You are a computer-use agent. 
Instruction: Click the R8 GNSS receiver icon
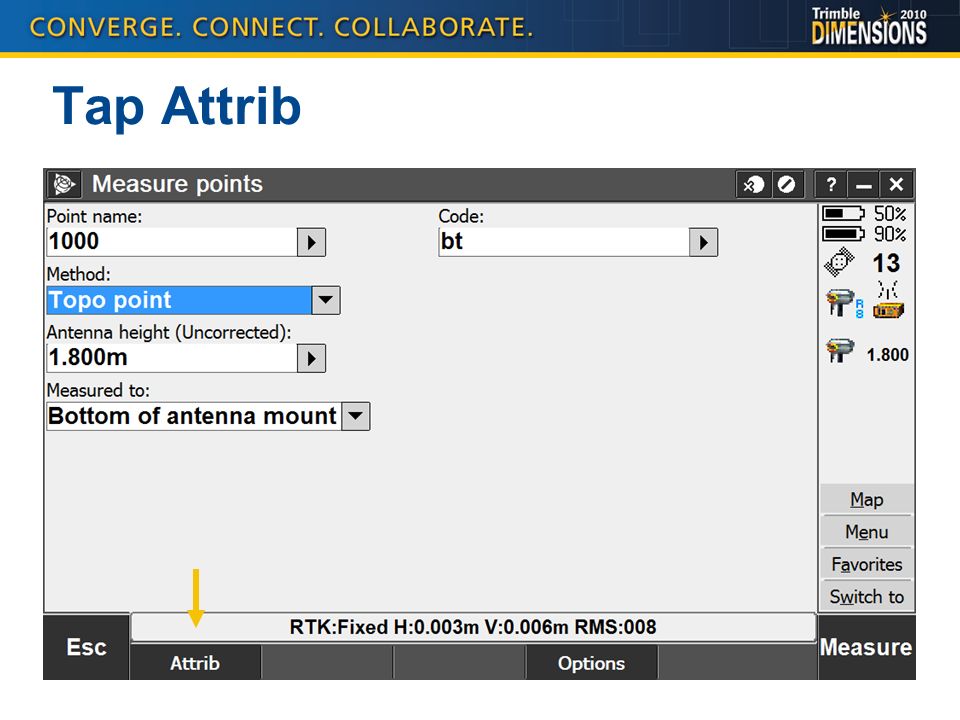click(x=844, y=303)
